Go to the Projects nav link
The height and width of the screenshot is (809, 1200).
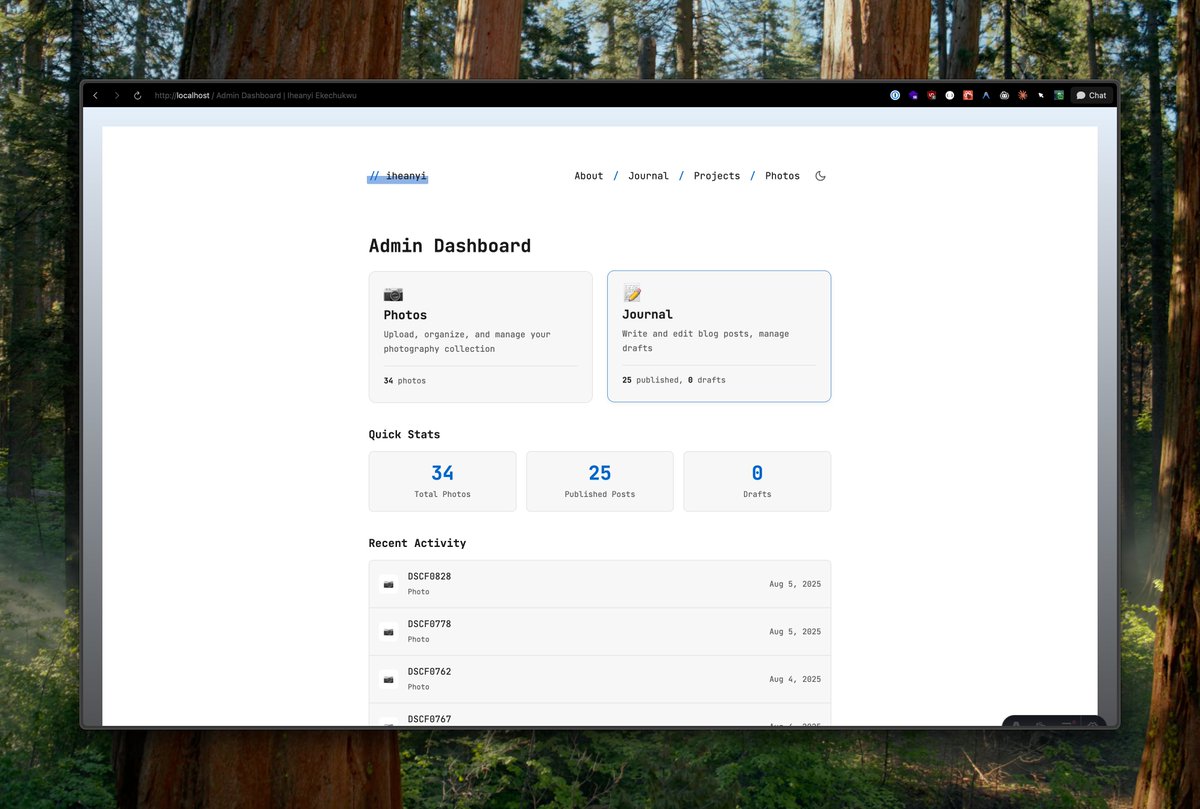[717, 176]
